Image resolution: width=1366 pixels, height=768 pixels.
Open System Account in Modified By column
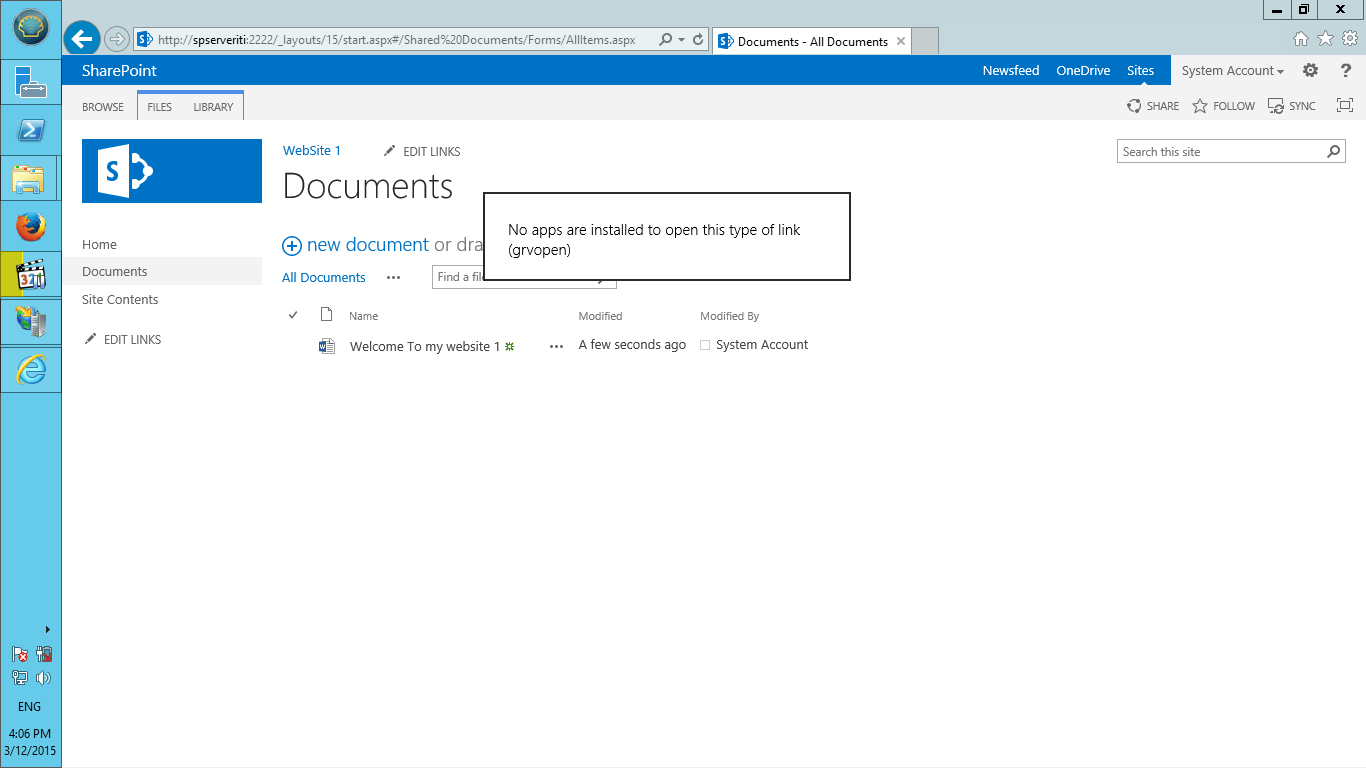762,345
